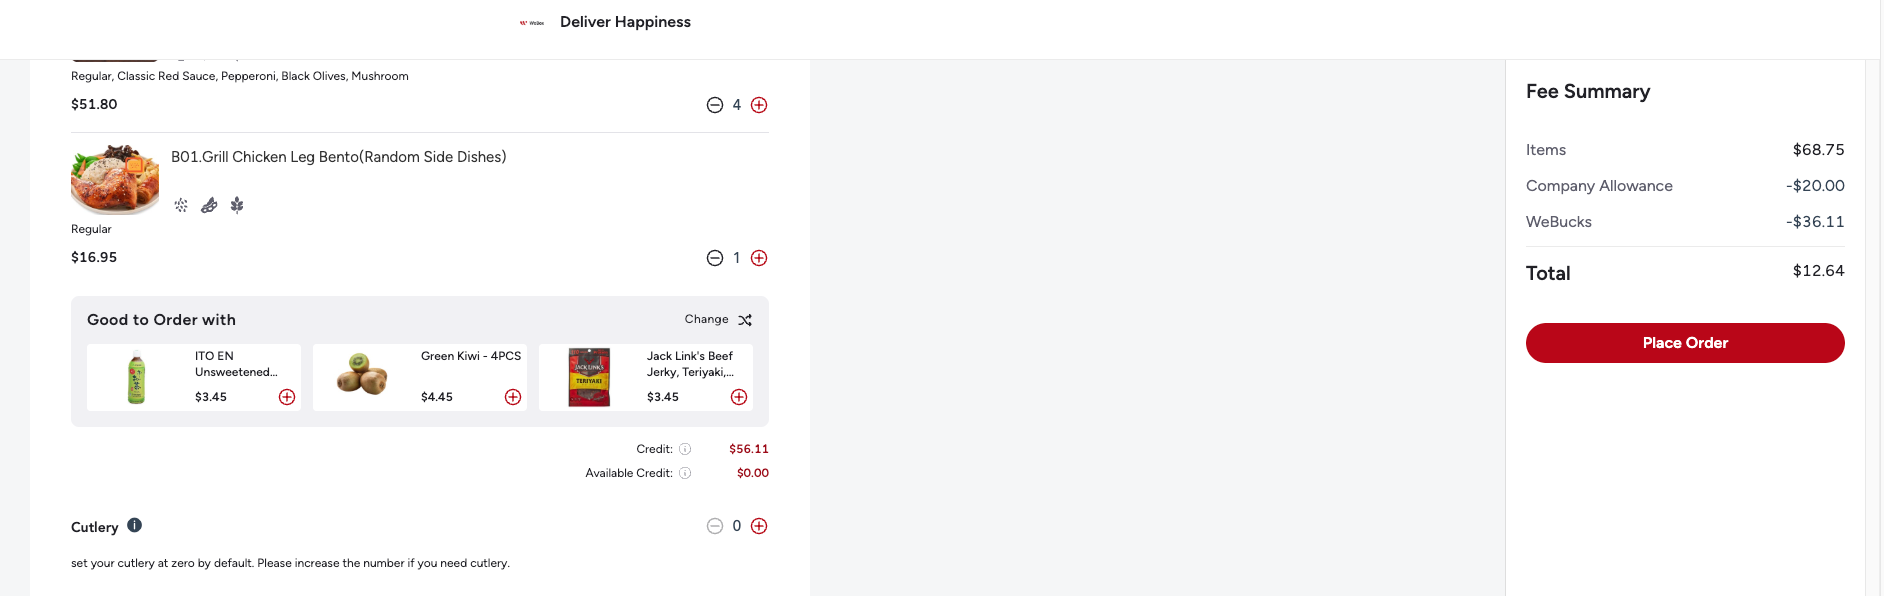Open the Credit info tooltip icon
This screenshot has width=1884, height=596.
pos(685,449)
